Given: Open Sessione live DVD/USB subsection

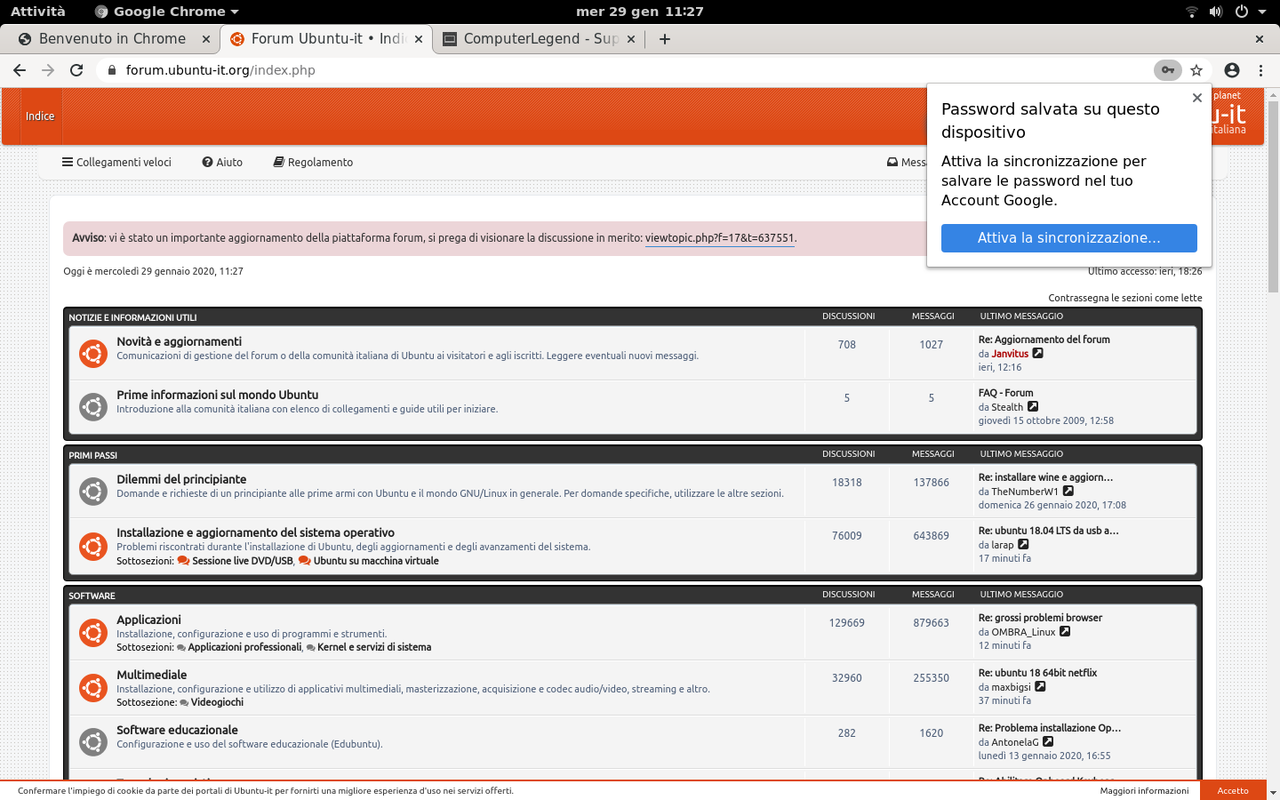Looking at the screenshot, I should tap(243, 561).
